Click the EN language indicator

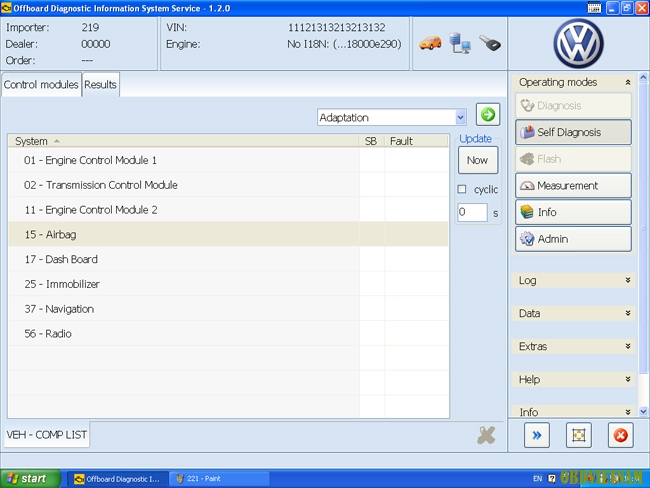(x=537, y=478)
